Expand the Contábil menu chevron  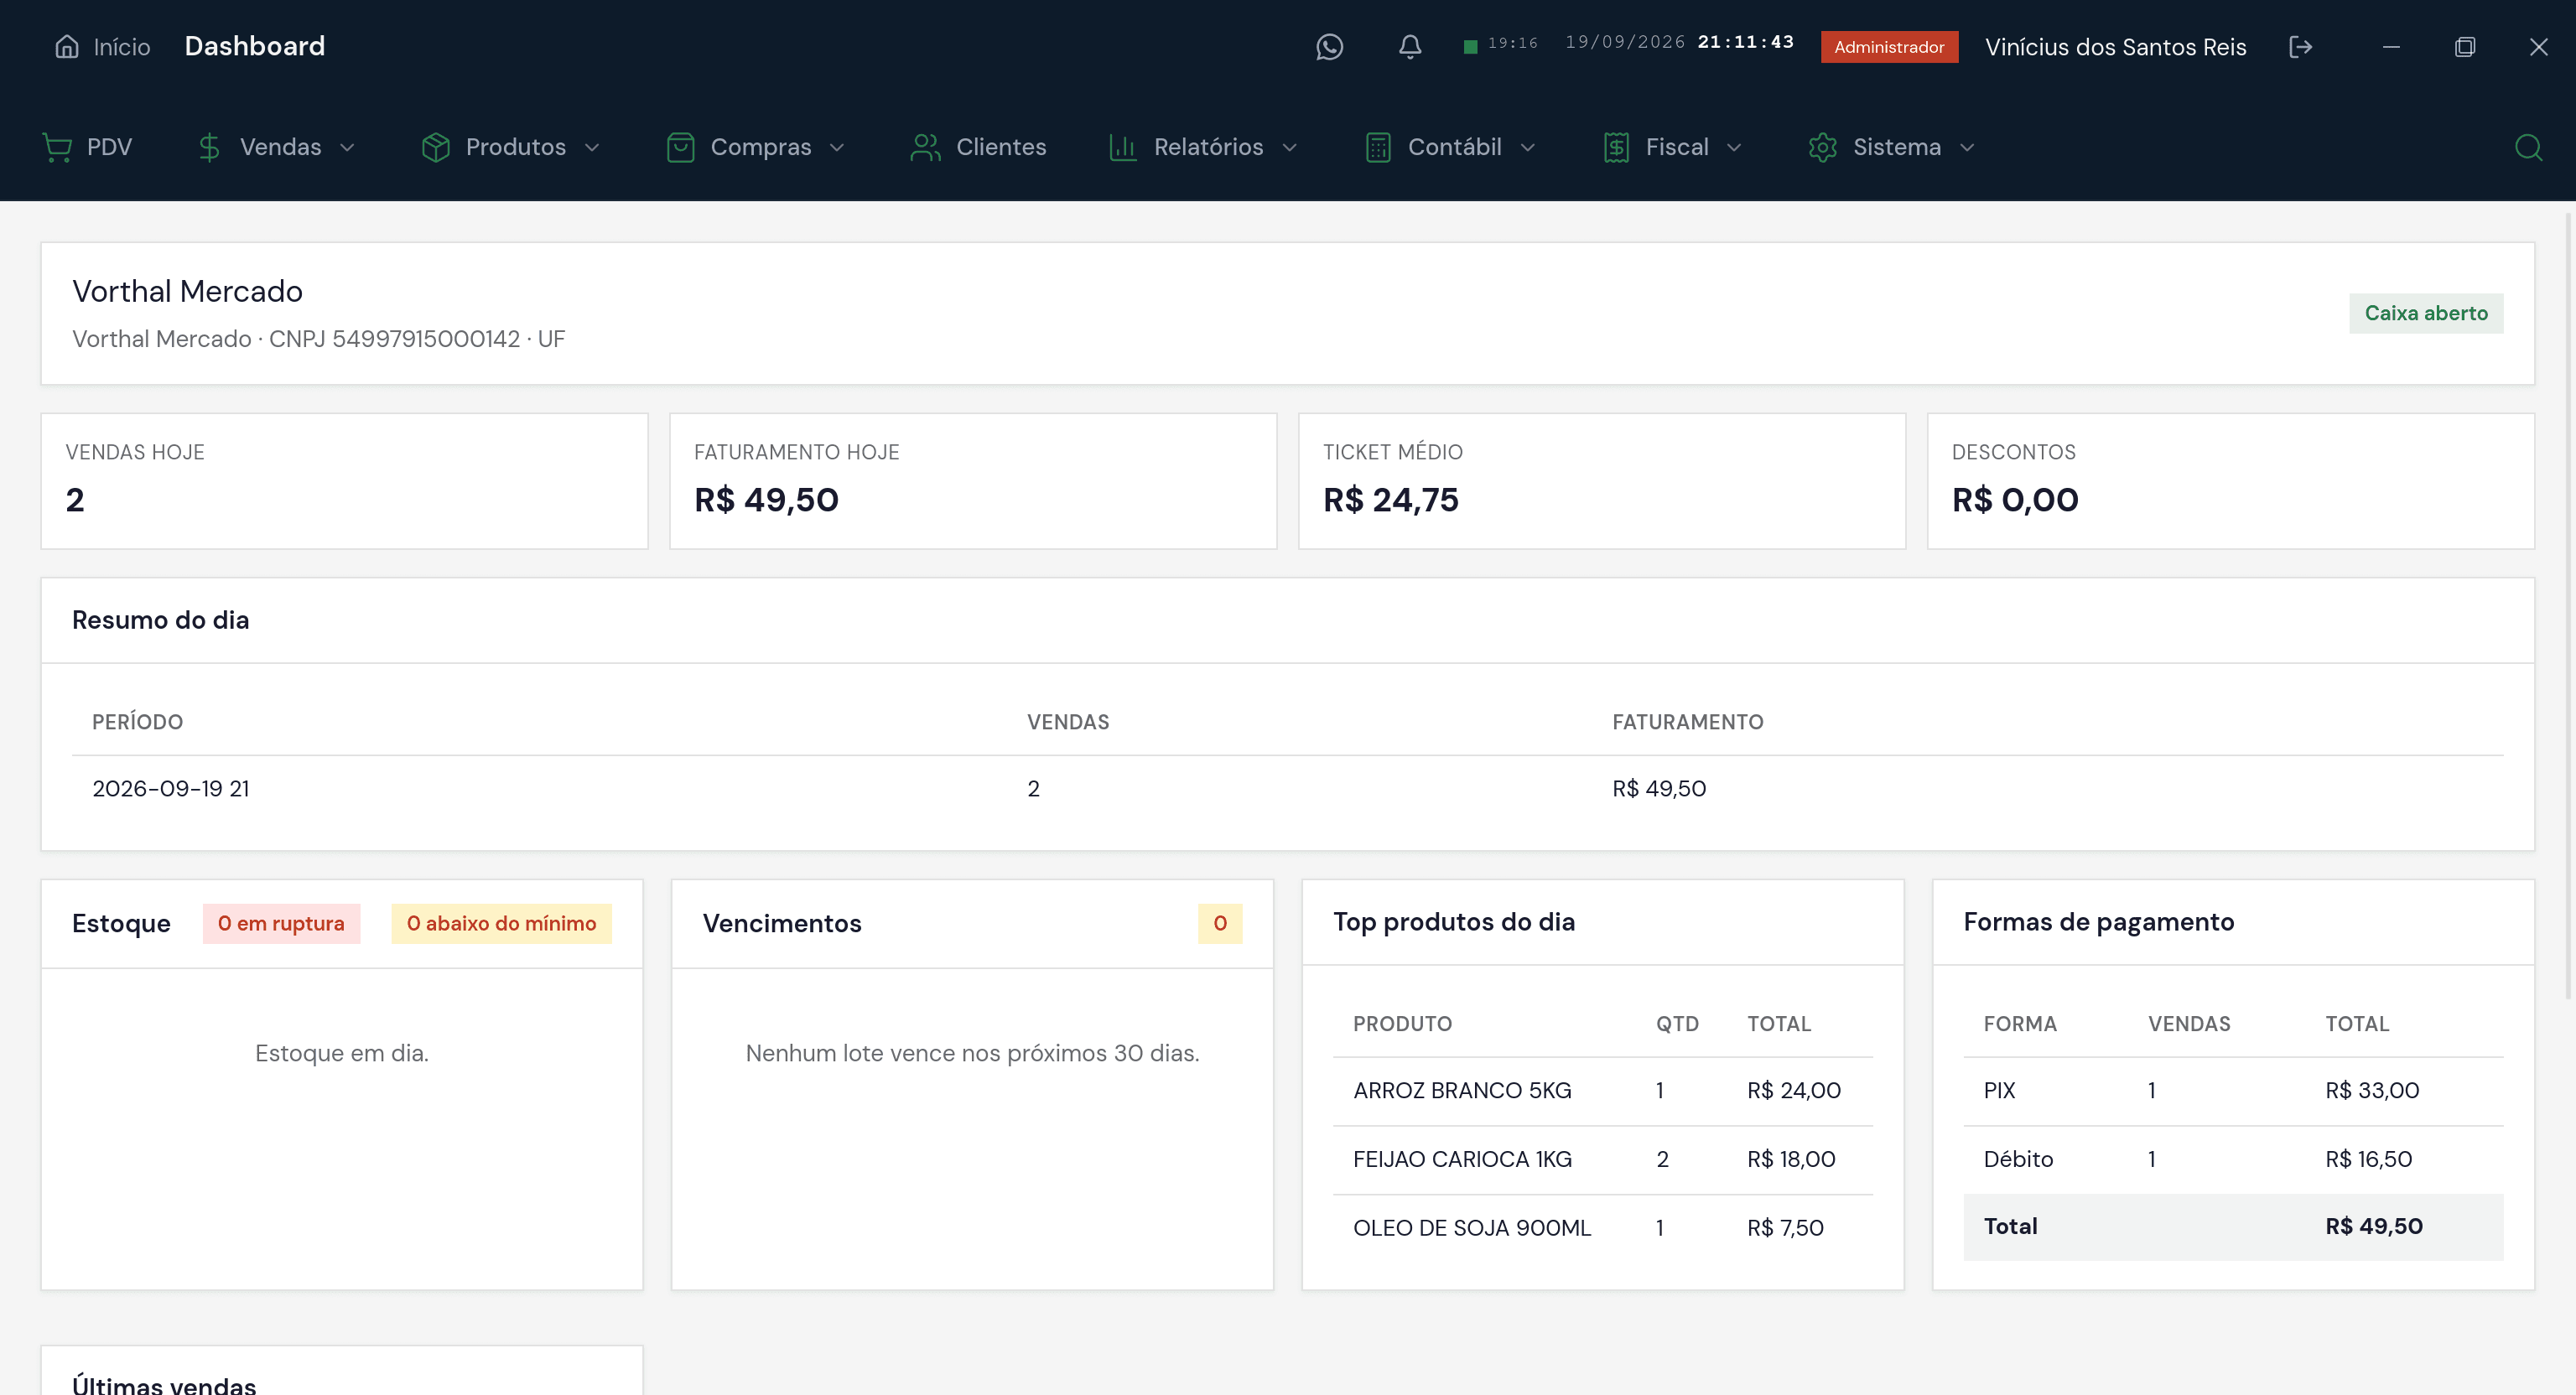[x=1527, y=147]
